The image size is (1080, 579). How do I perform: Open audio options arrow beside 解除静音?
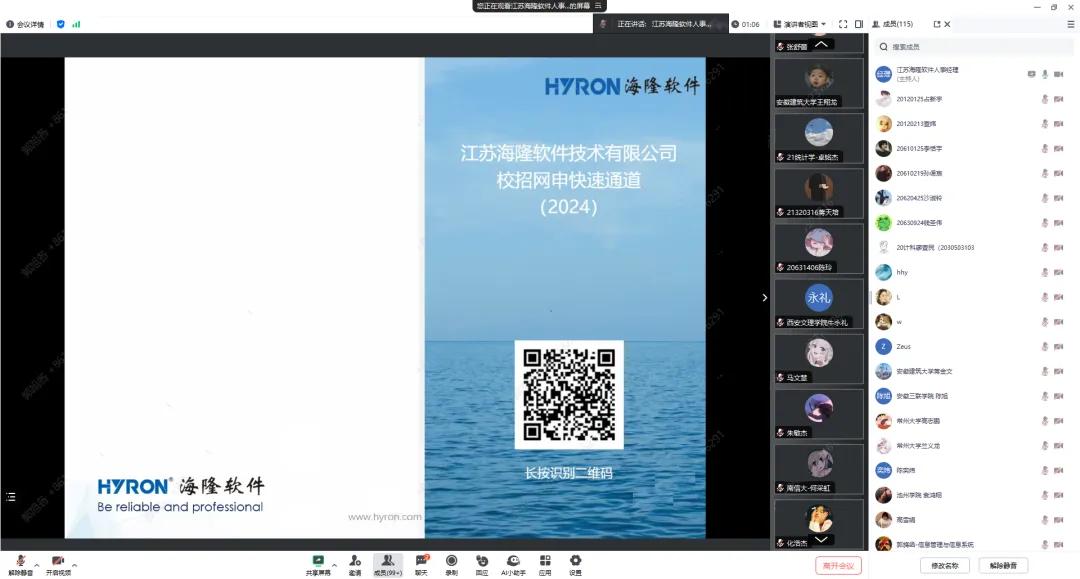[37, 565]
